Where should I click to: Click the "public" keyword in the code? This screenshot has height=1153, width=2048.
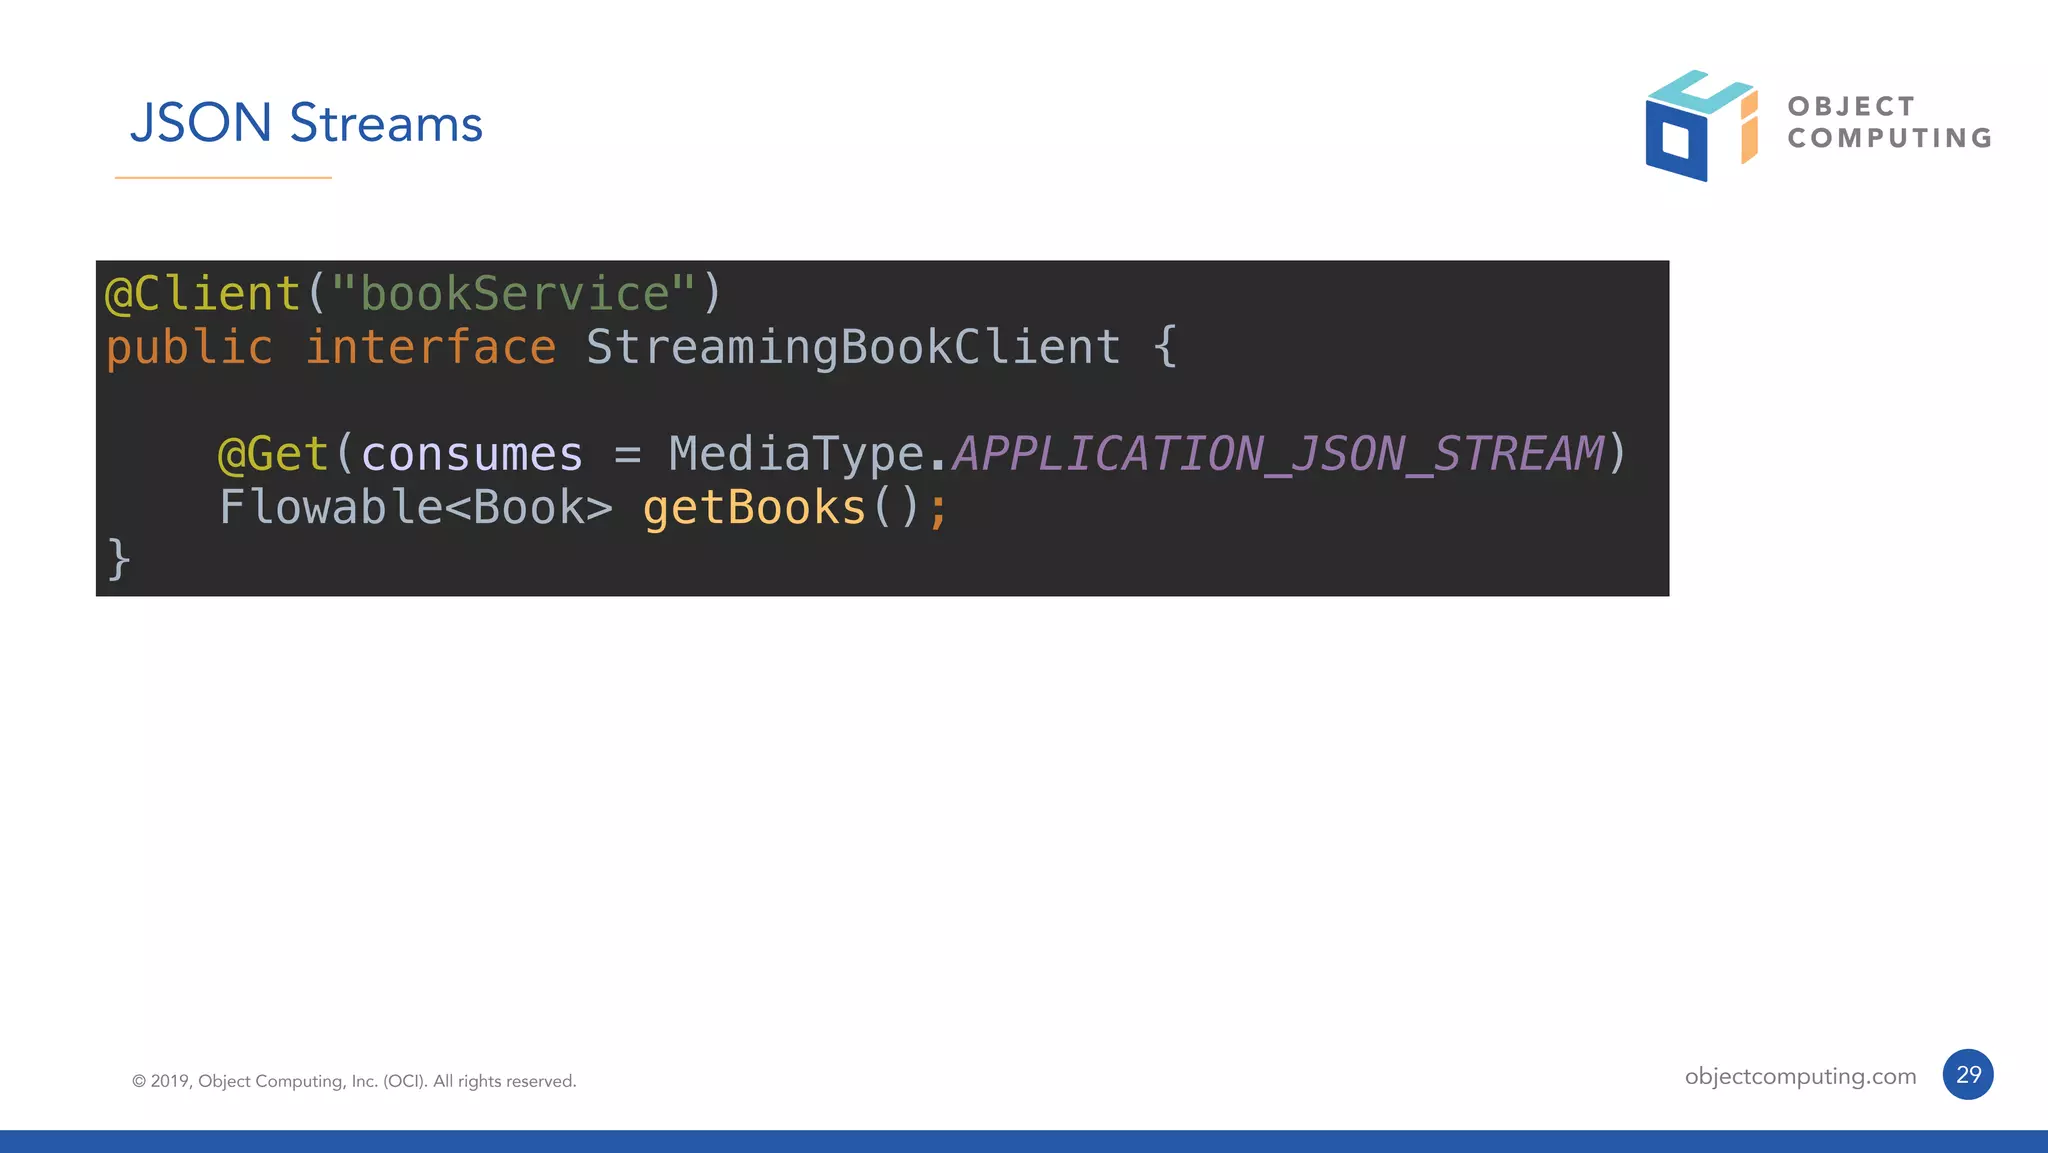click(x=189, y=348)
